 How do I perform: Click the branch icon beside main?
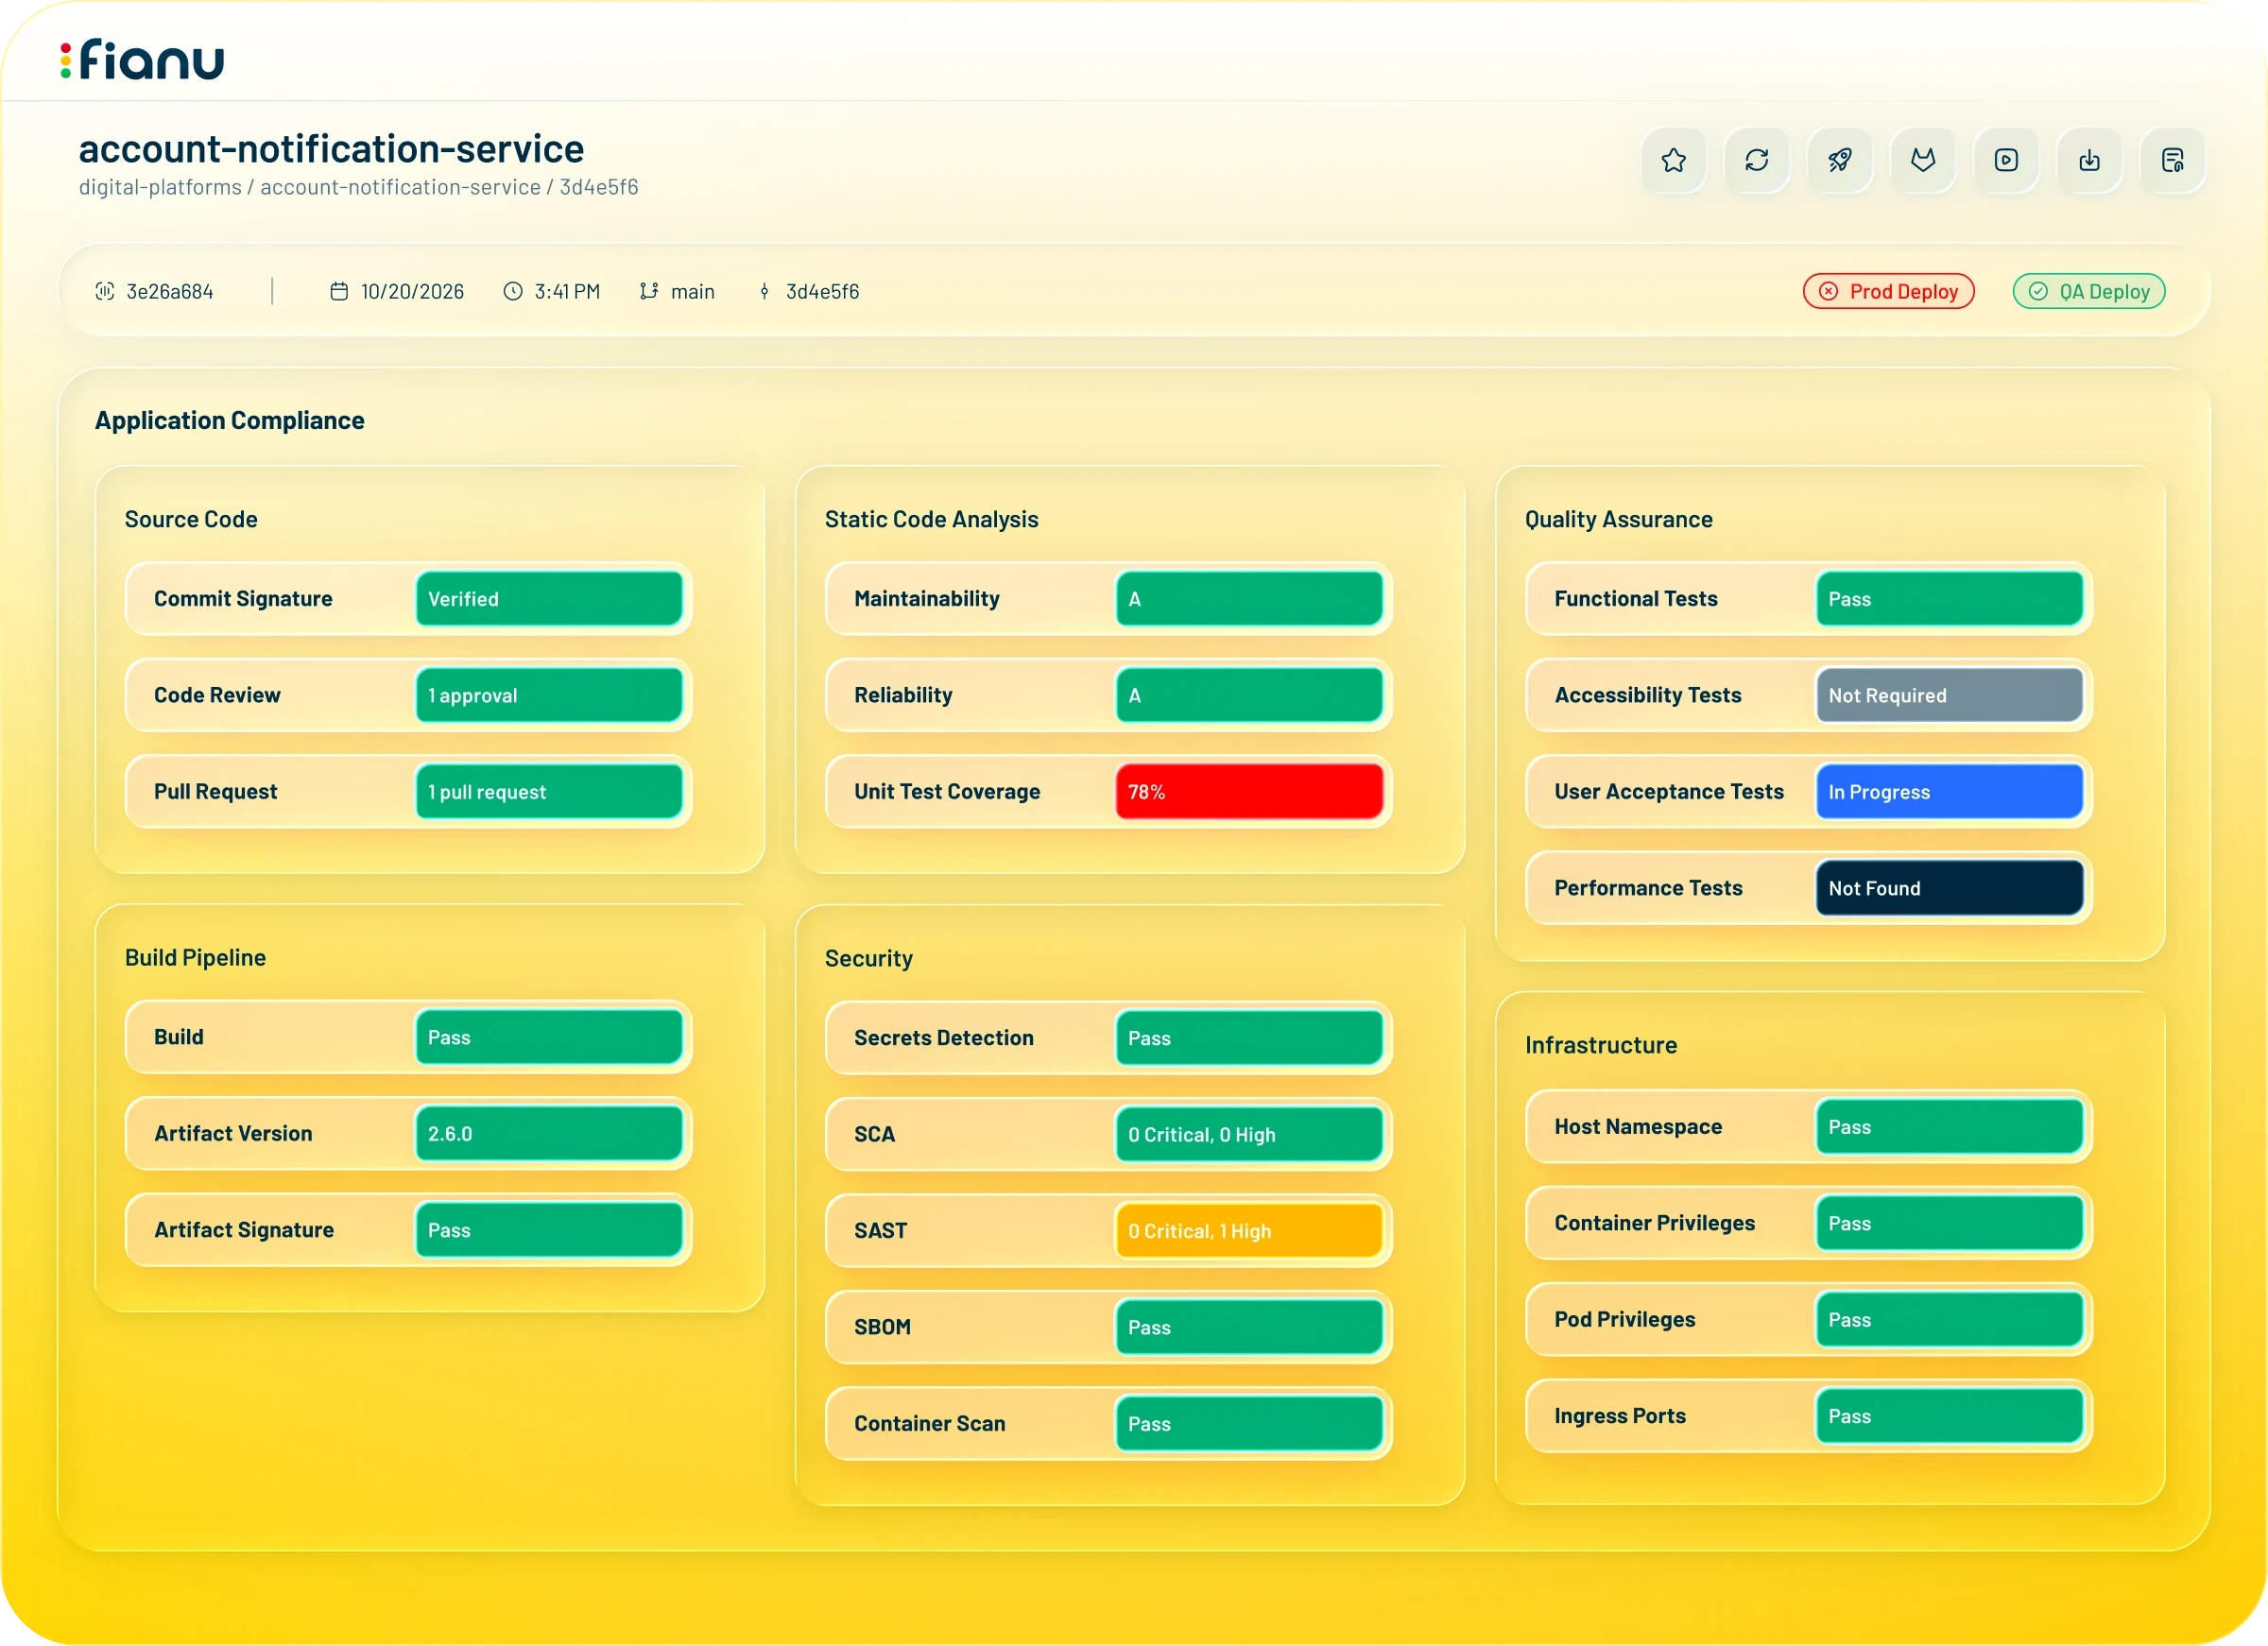pos(649,291)
